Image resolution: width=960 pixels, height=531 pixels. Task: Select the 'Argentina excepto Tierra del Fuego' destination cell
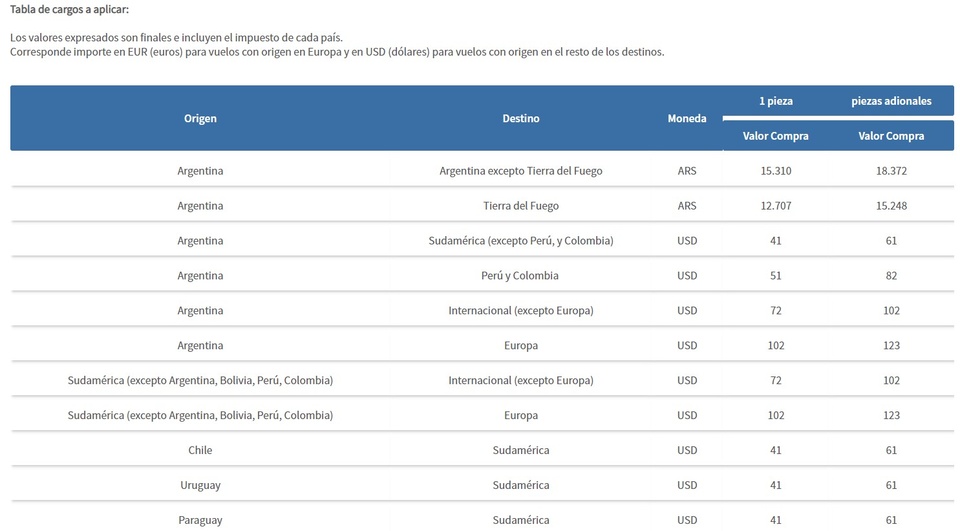click(521, 171)
